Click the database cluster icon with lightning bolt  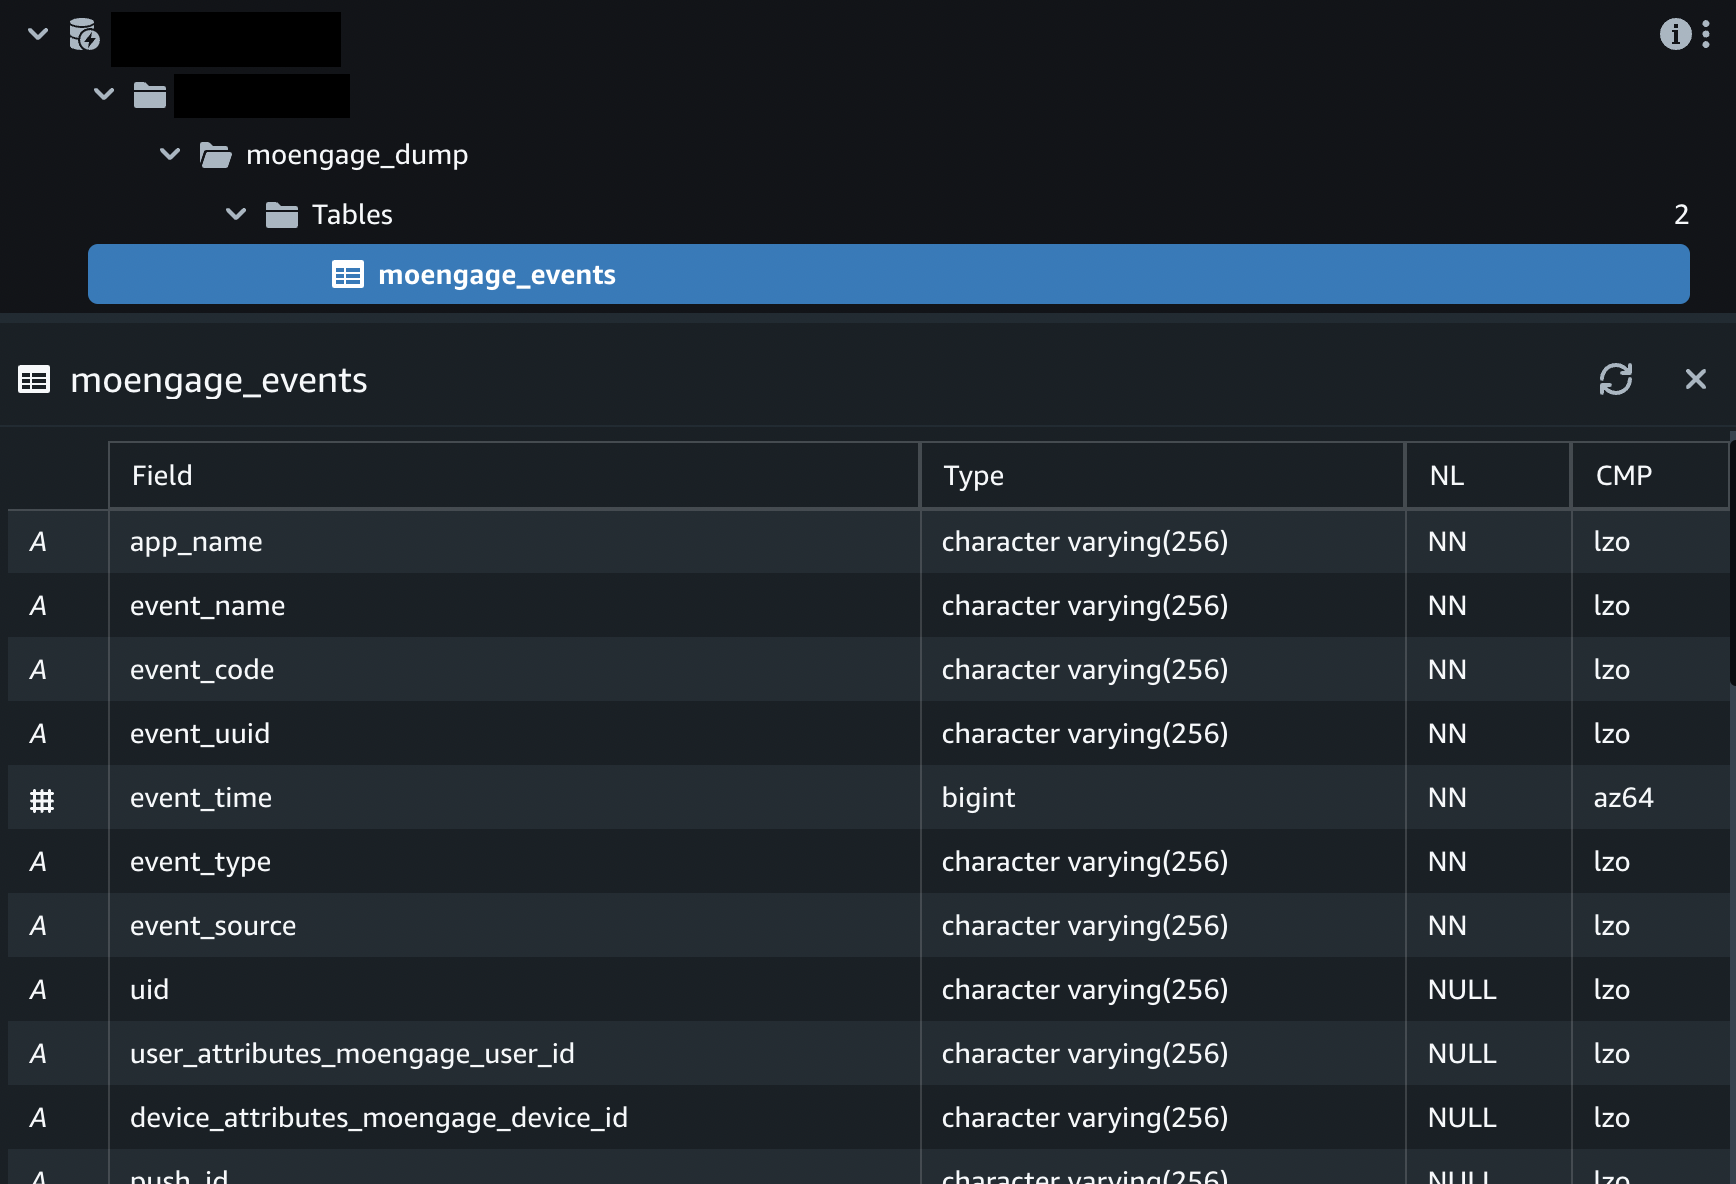click(x=84, y=34)
